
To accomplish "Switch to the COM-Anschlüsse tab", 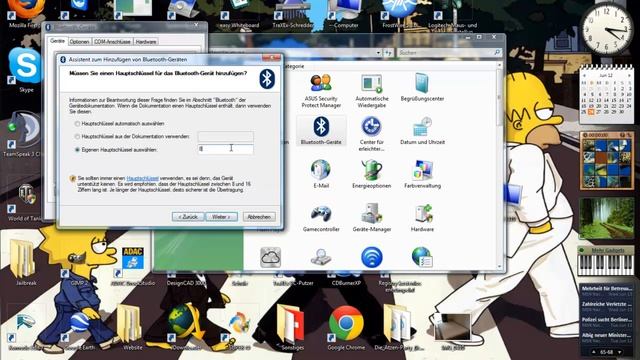I will (112, 42).
